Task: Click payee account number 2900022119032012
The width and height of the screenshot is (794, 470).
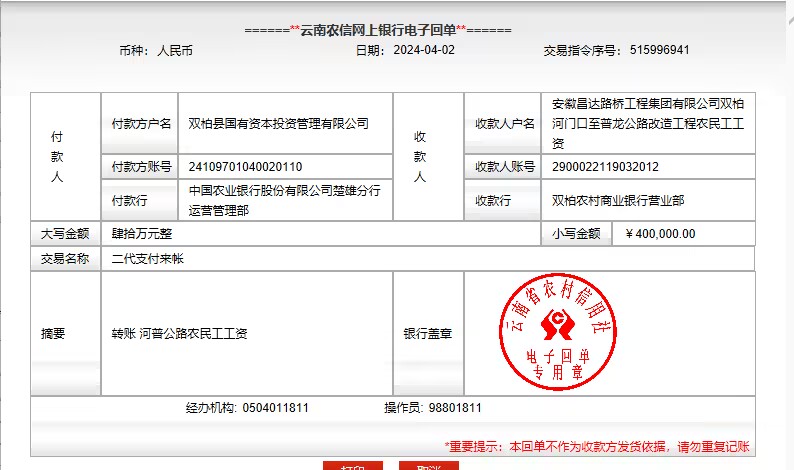Action: coord(605,167)
